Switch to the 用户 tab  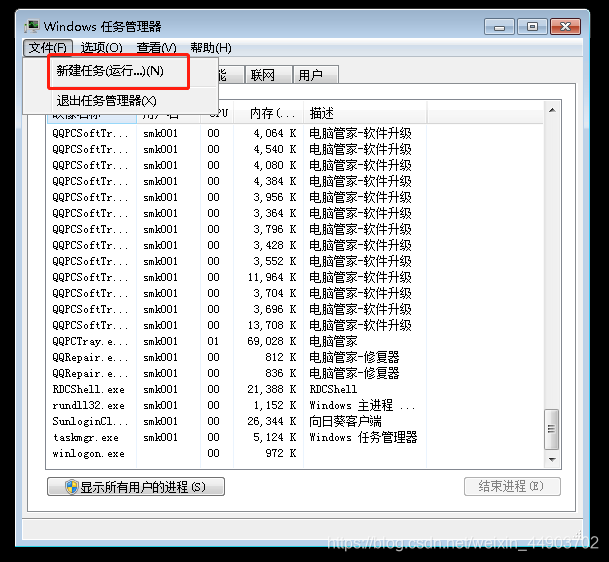tap(315, 75)
